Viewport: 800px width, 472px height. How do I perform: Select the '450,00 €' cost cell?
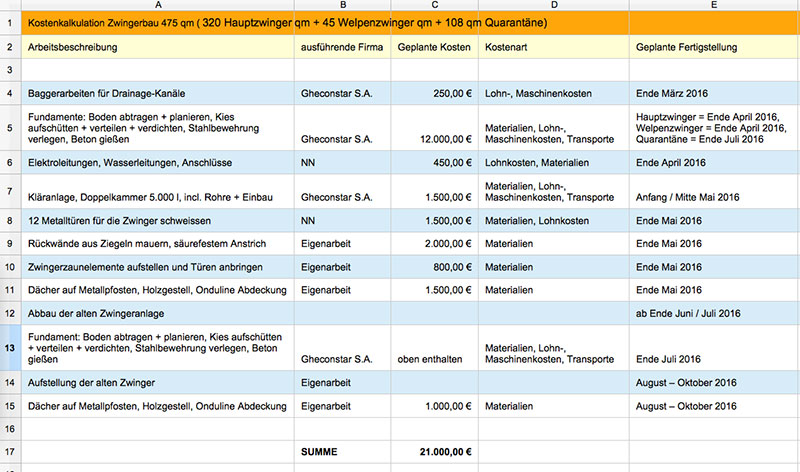(x=435, y=163)
